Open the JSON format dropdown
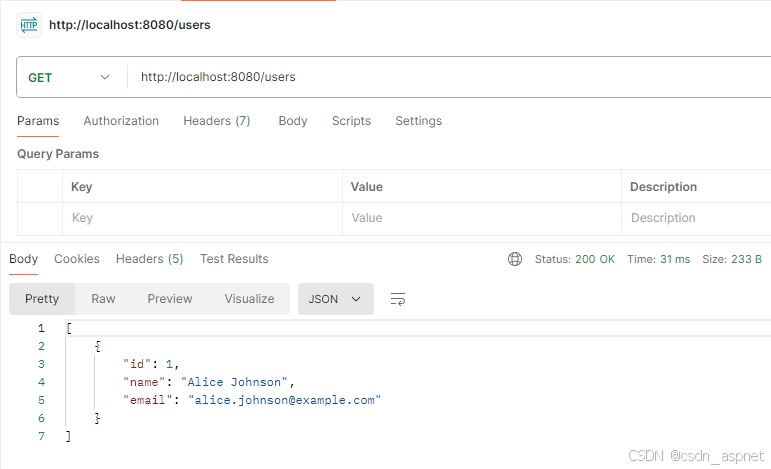 336,299
